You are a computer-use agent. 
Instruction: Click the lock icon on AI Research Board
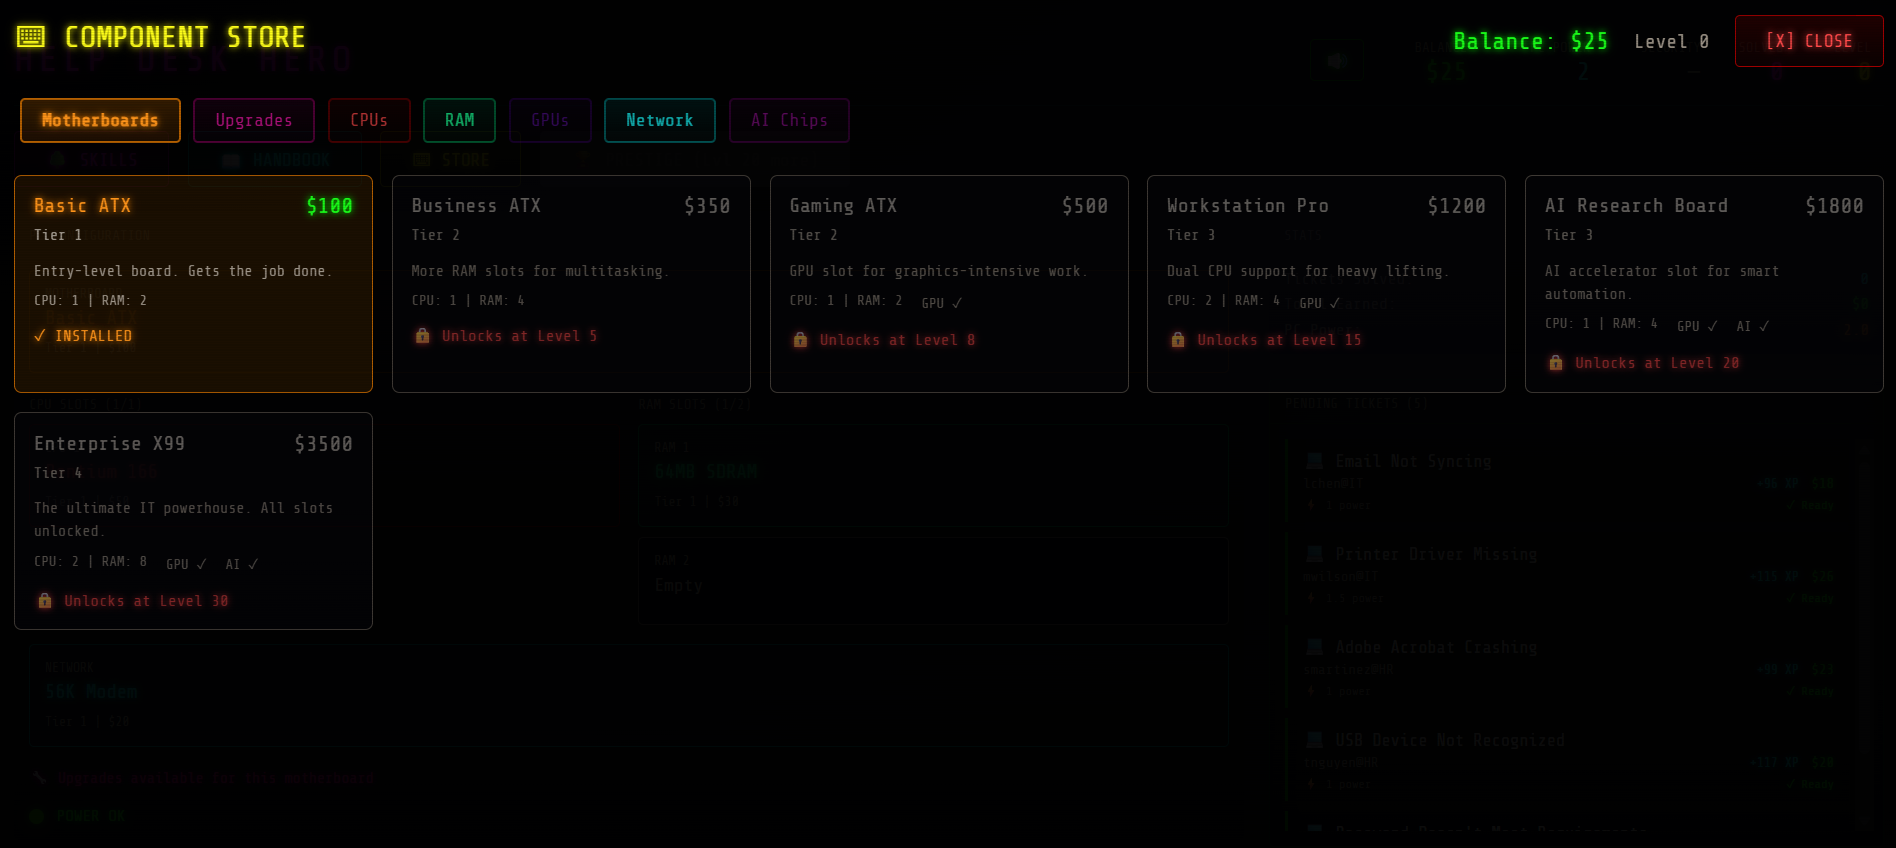(1555, 363)
